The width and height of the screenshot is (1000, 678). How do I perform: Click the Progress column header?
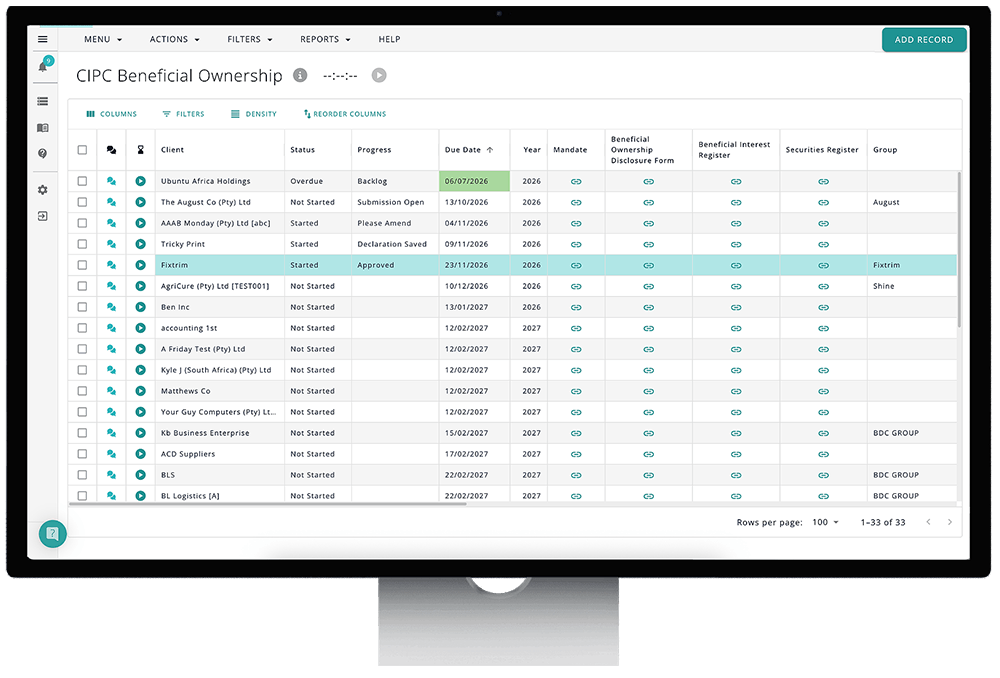[x=374, y=150]
